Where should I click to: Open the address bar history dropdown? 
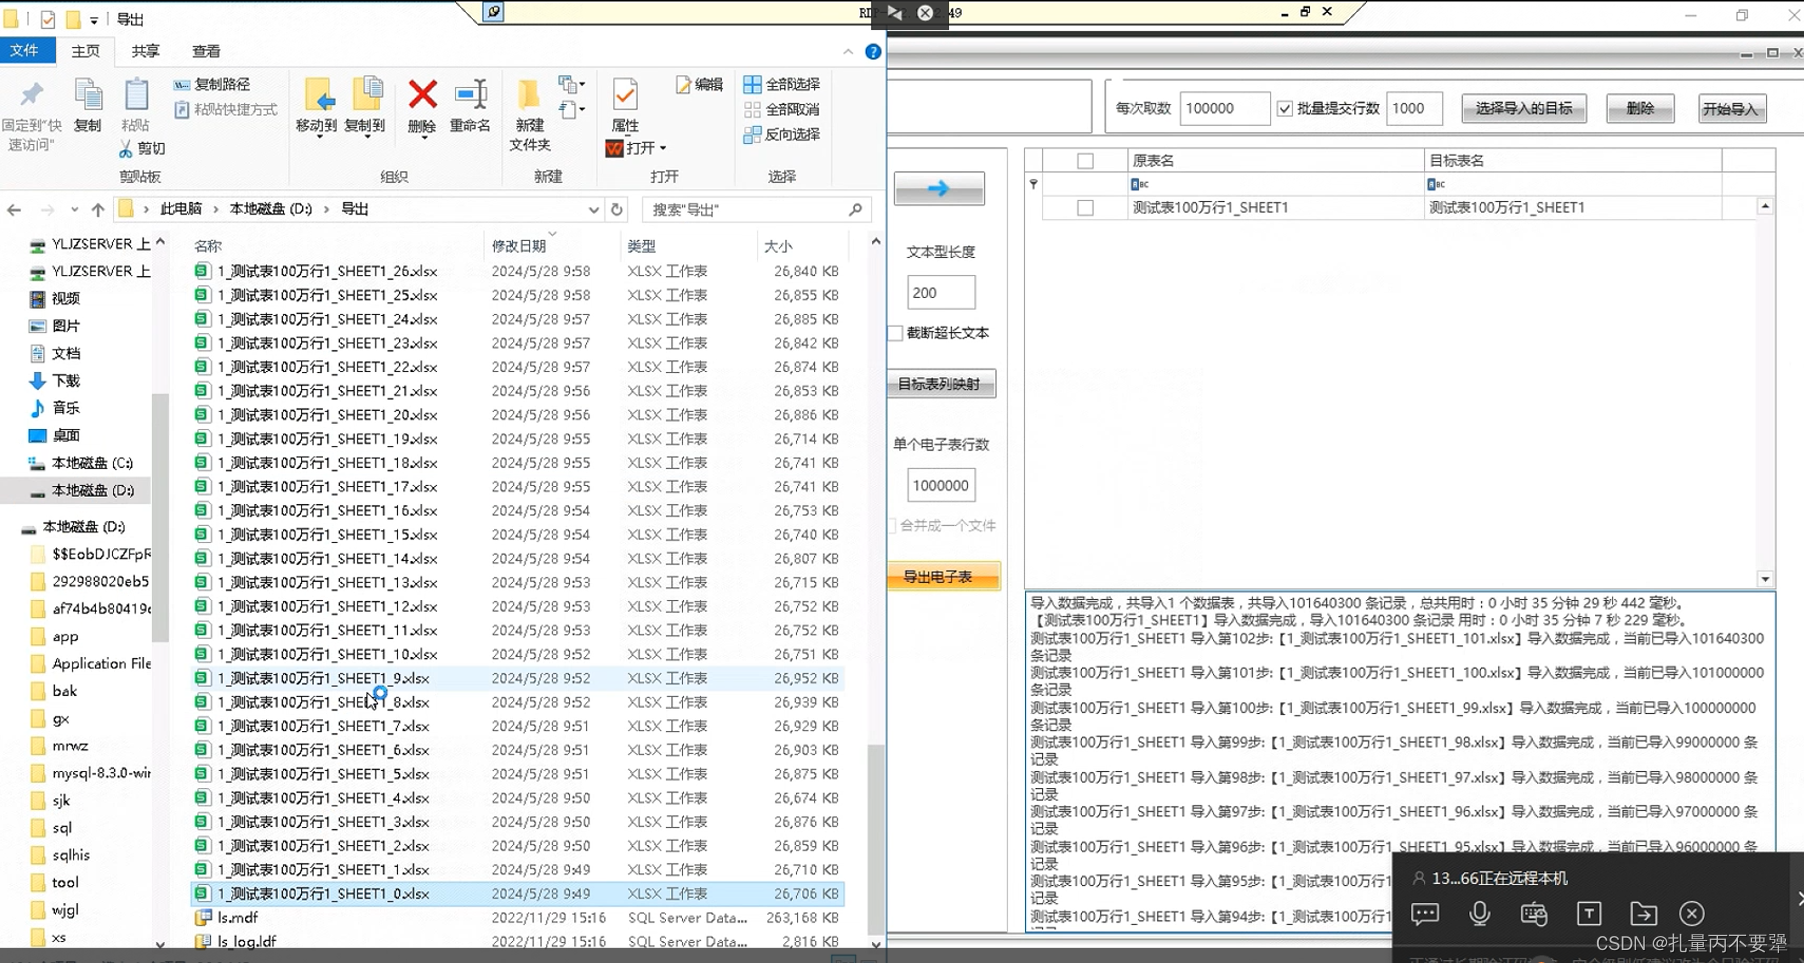[594, 209]
